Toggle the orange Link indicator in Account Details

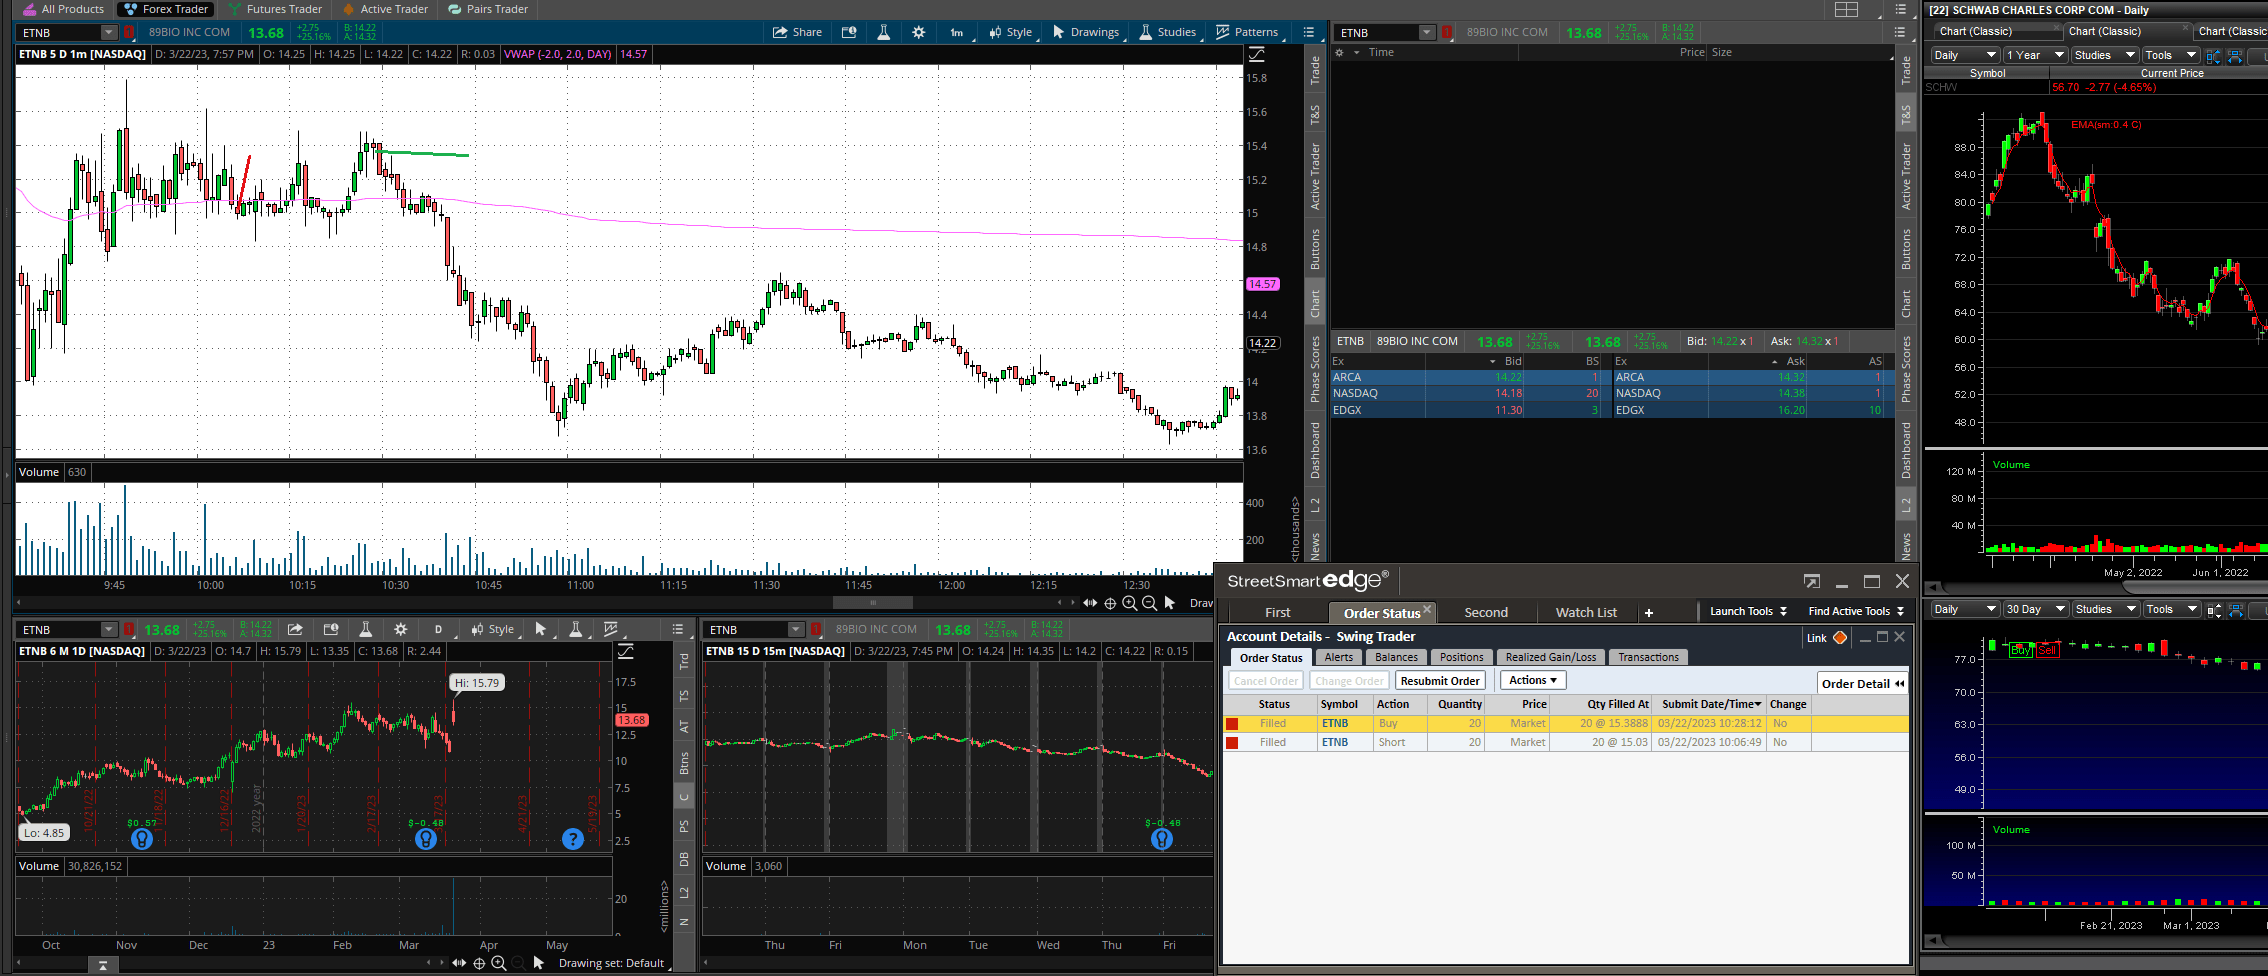point(1839,638)
